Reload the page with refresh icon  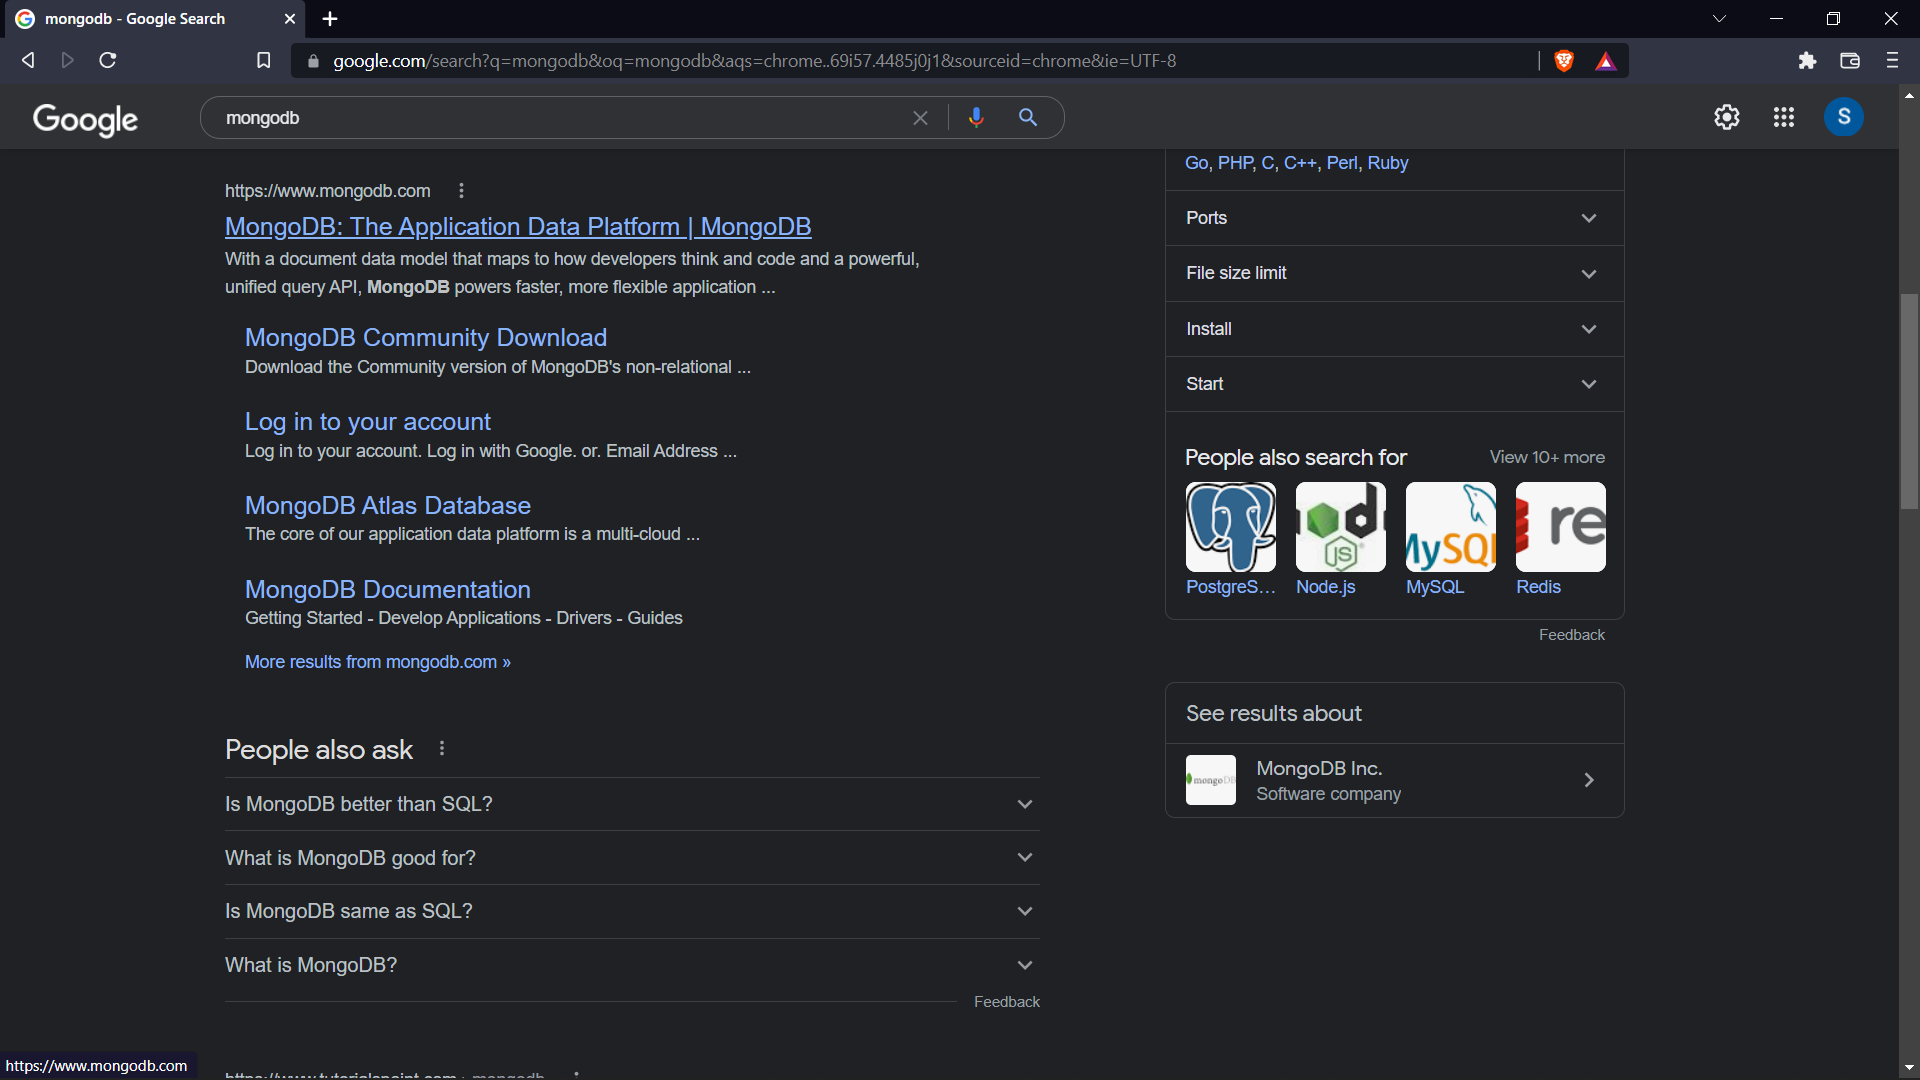click(108, 60)
